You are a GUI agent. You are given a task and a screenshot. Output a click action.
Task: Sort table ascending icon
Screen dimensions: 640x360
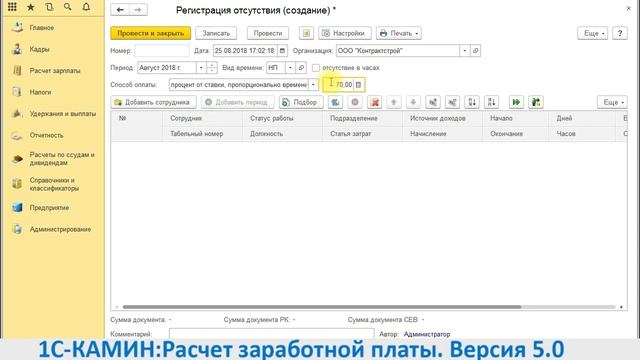pyautogui.click(x=472, y=102)
